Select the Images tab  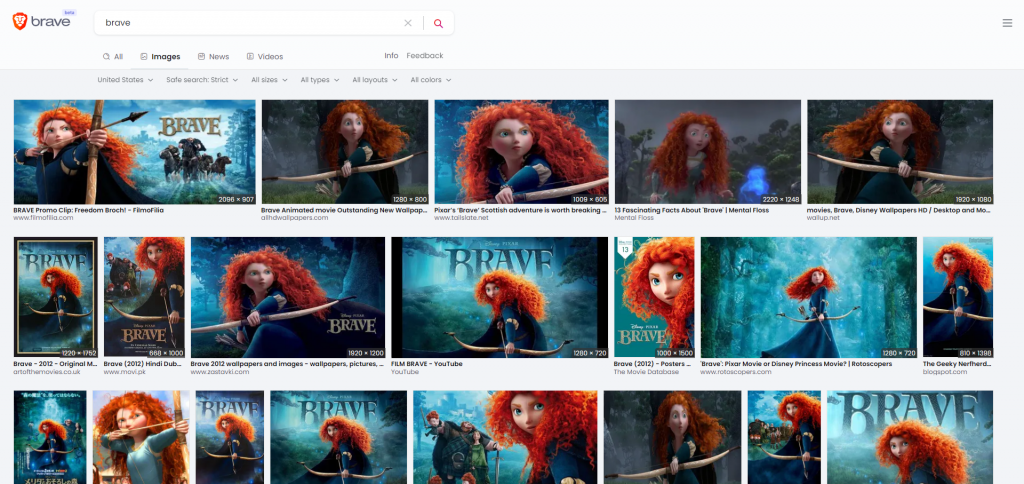coord(160,57)
